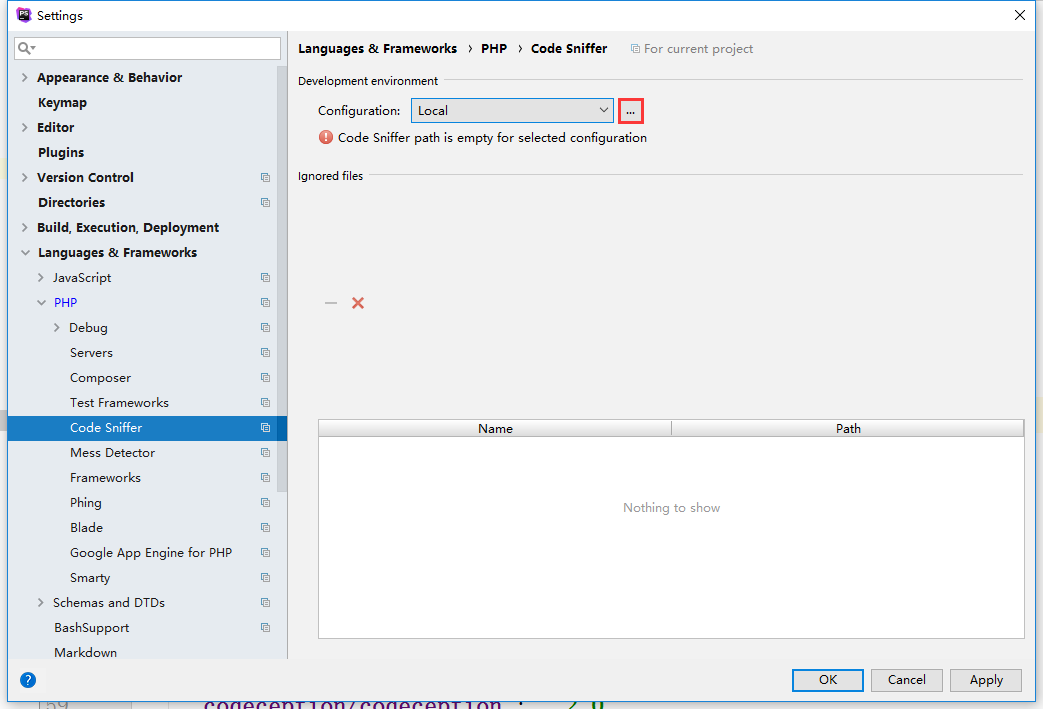
Task: Click the browse '...' button beside Configuration
Action: pos(630,111)
